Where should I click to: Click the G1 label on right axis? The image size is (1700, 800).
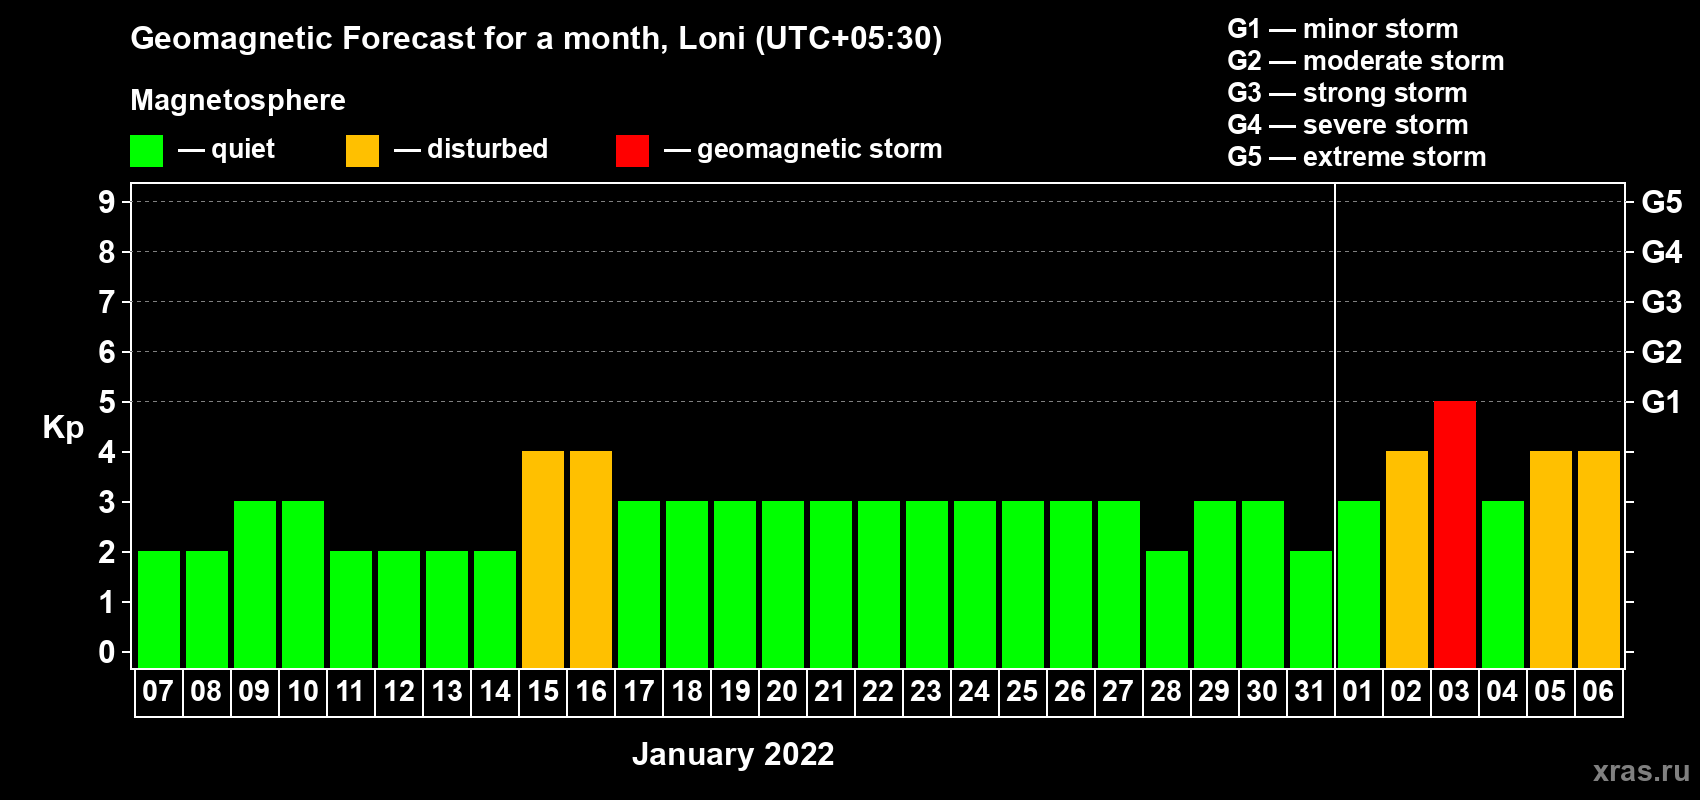1661,402
